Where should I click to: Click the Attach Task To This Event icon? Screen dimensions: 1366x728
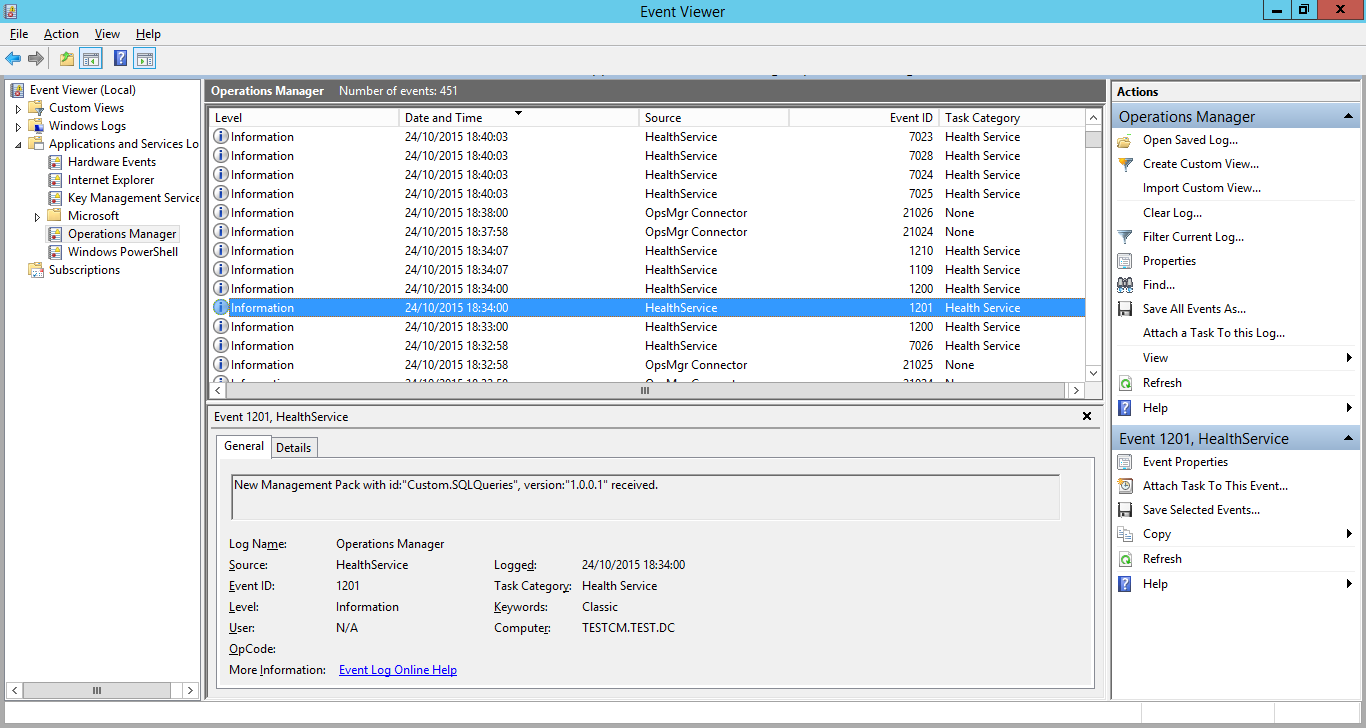pos(1125,486)
